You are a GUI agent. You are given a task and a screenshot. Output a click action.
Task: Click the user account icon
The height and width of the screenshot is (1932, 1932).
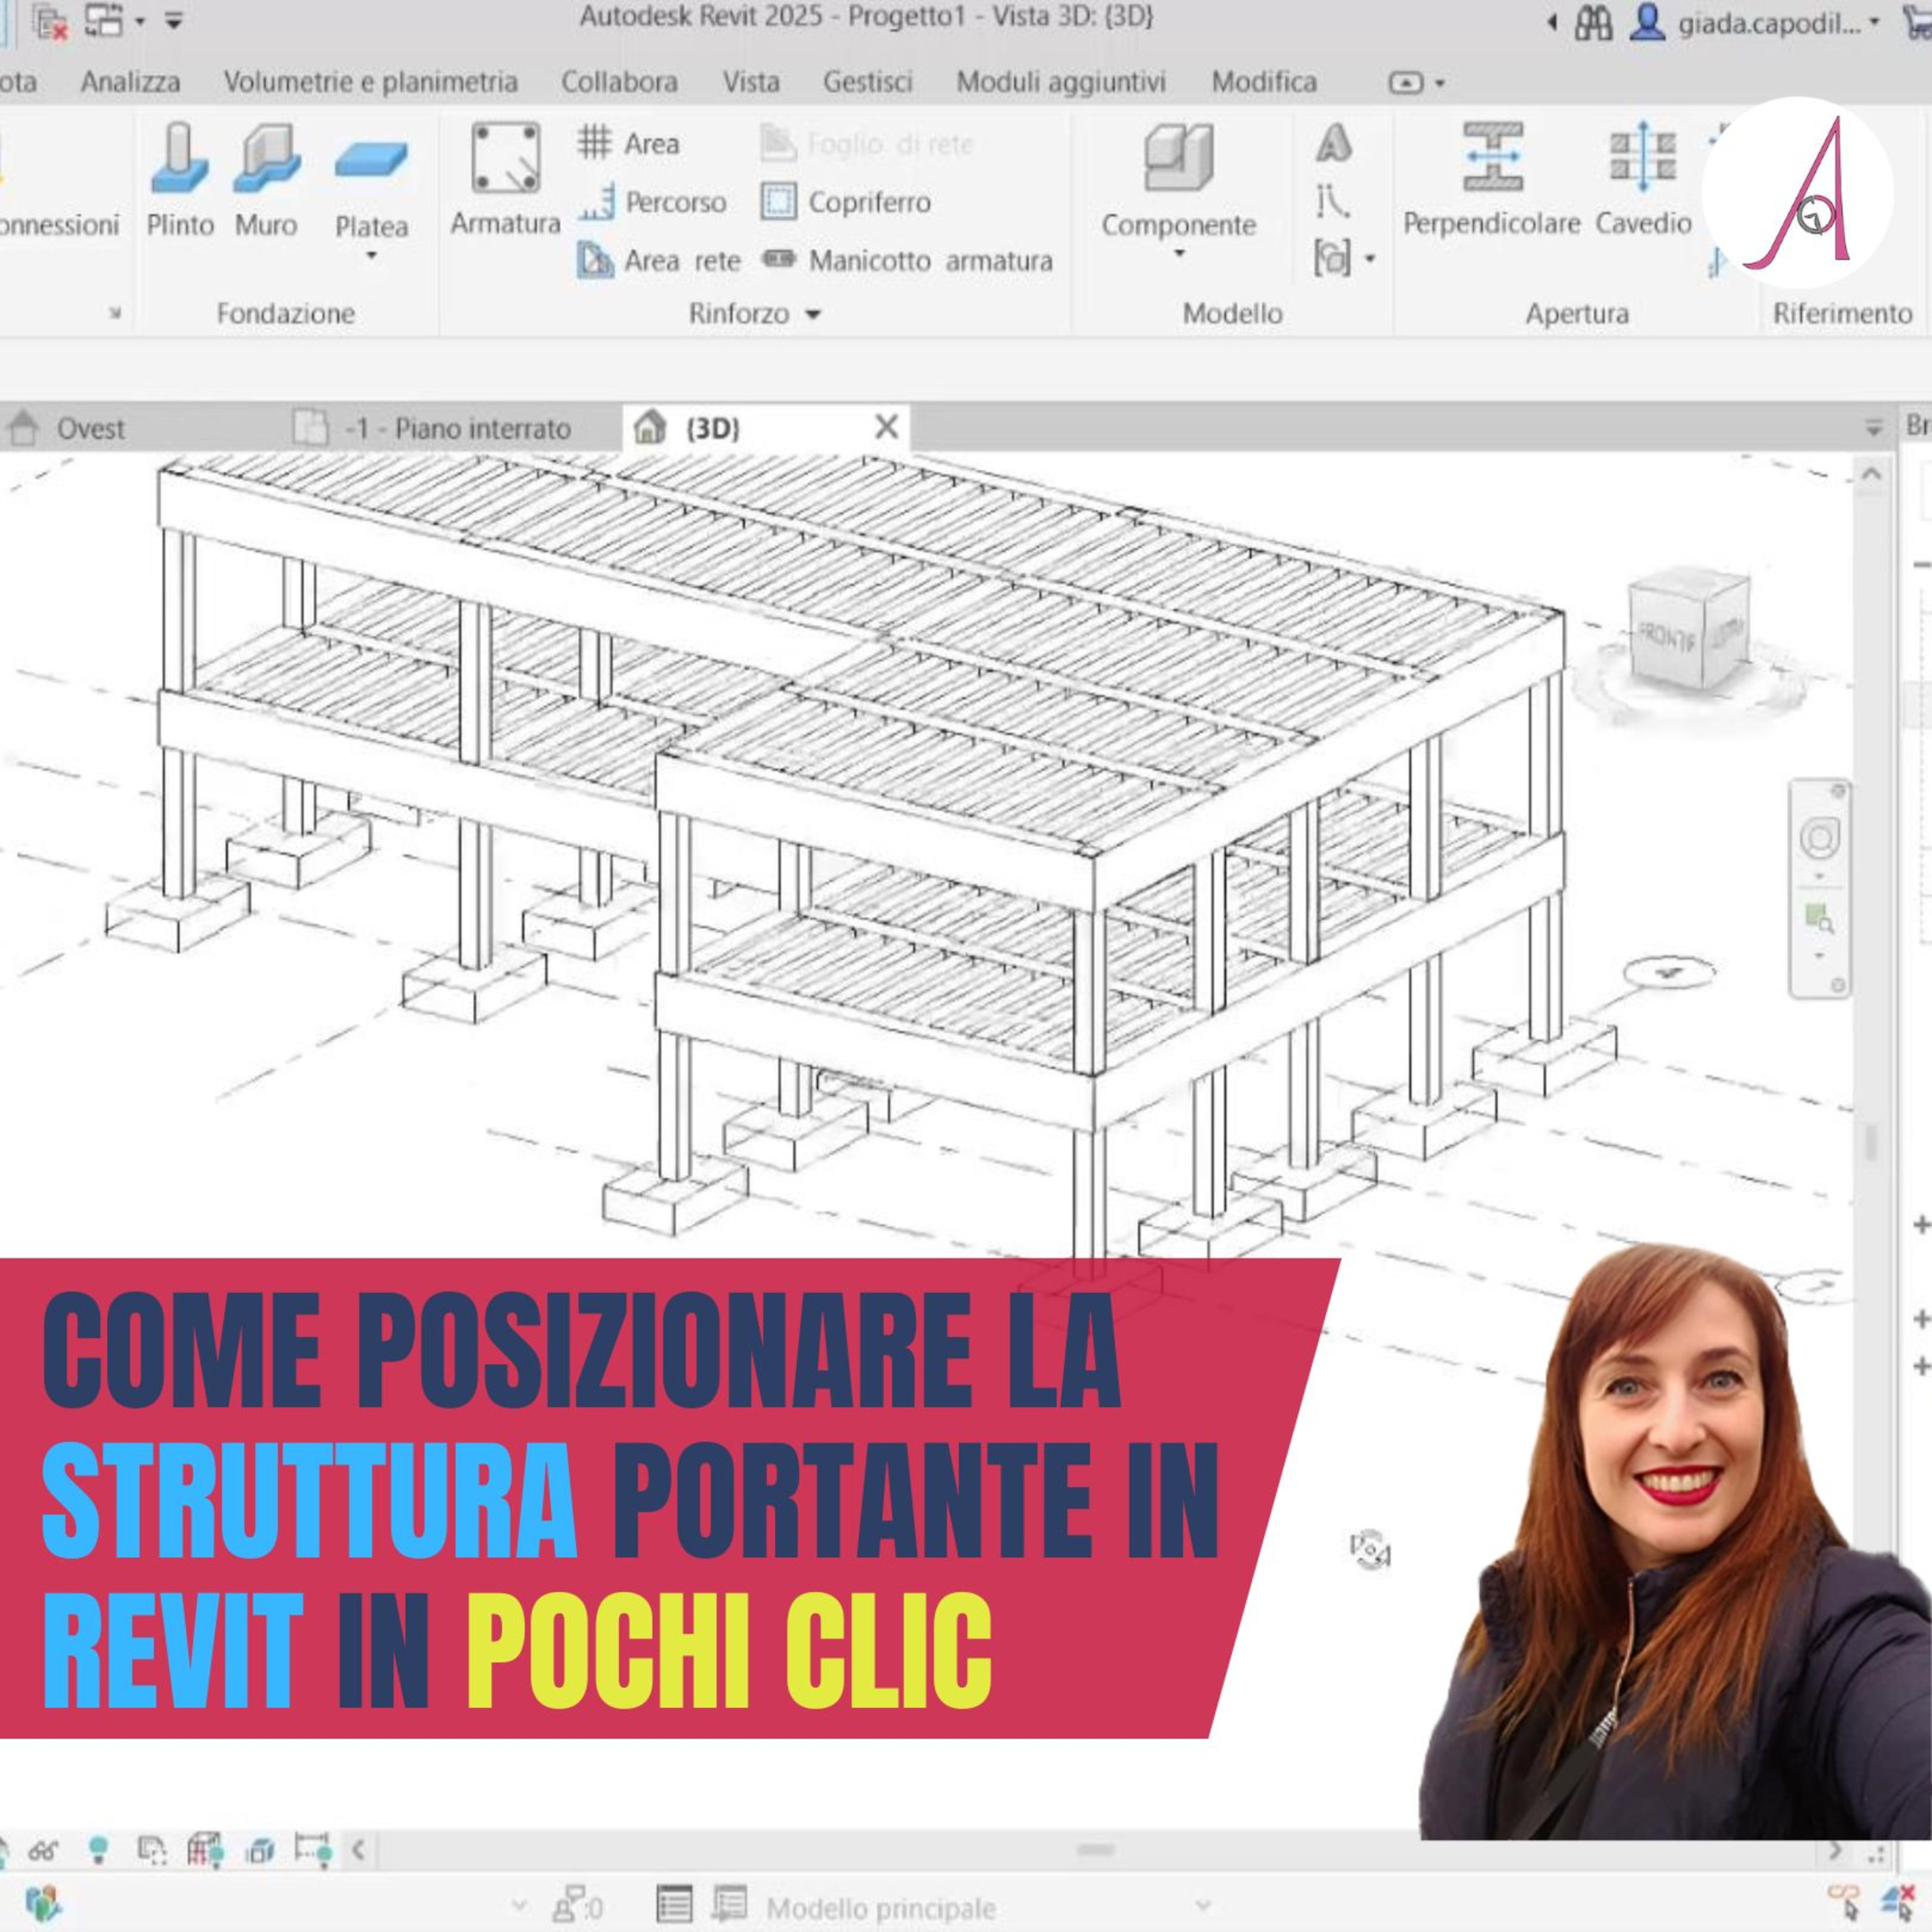[1647, 22]
